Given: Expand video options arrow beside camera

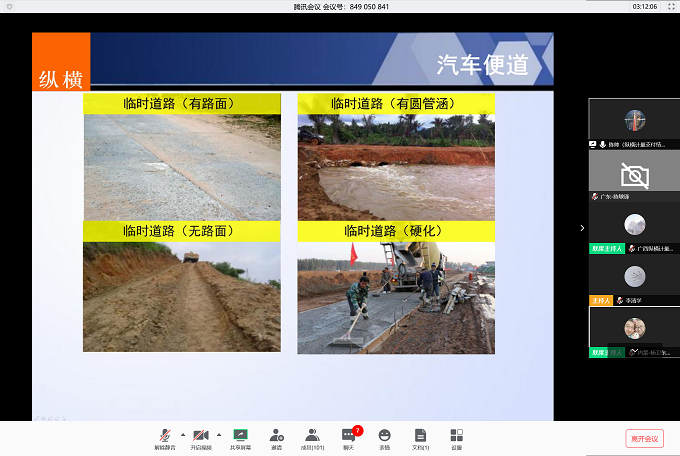Looking at the screenshot, I should (x=219, y=434).
